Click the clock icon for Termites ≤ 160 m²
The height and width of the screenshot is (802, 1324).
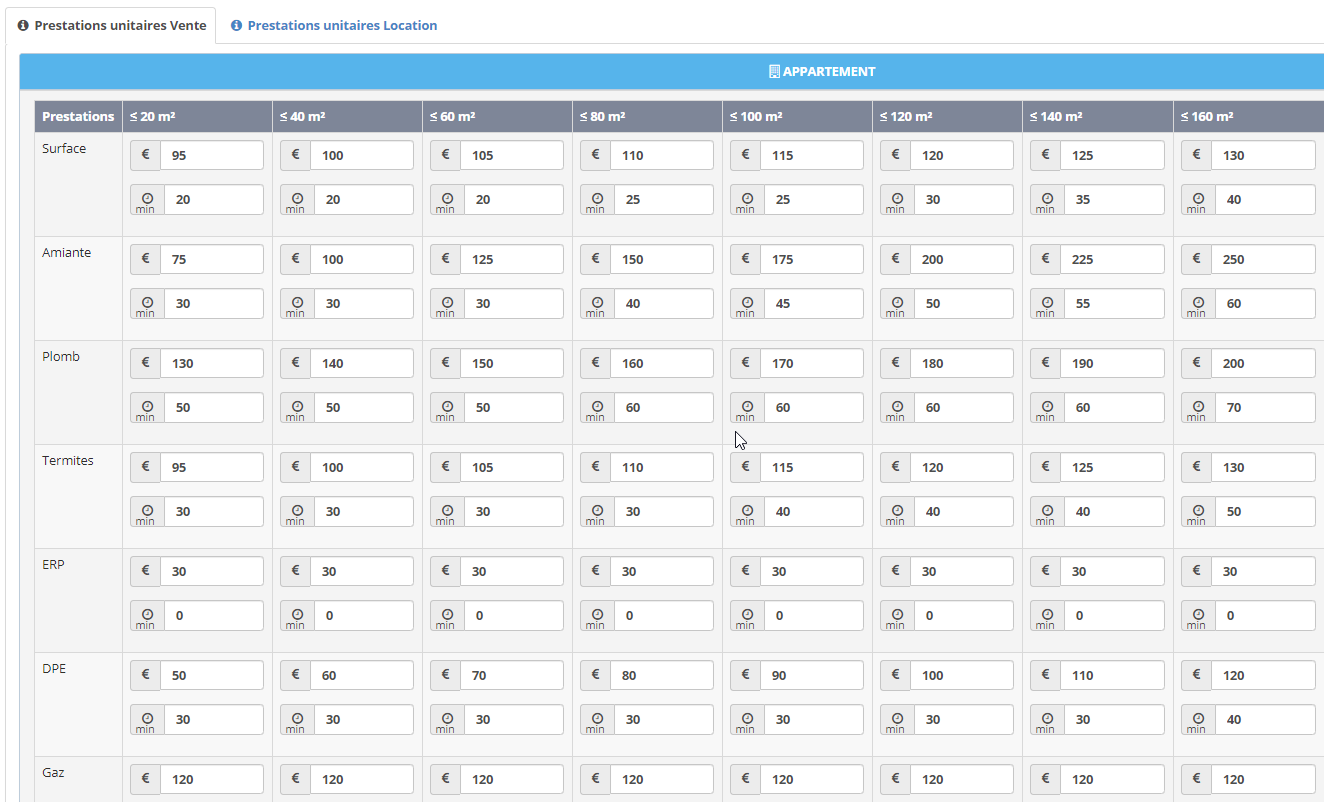(x=1197, y=511)
